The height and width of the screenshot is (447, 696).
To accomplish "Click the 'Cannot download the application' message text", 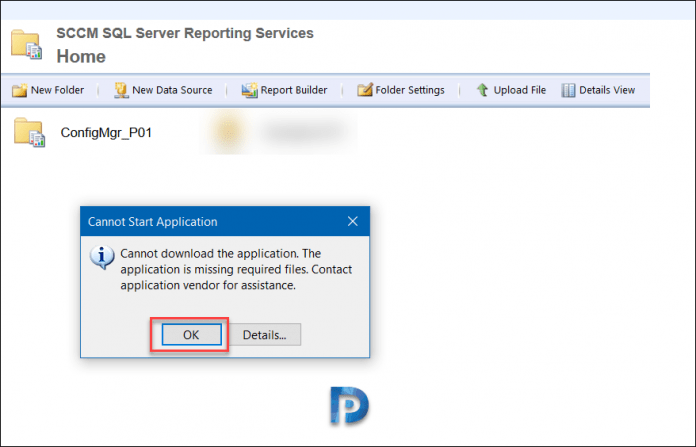I will tap(236, 269).
